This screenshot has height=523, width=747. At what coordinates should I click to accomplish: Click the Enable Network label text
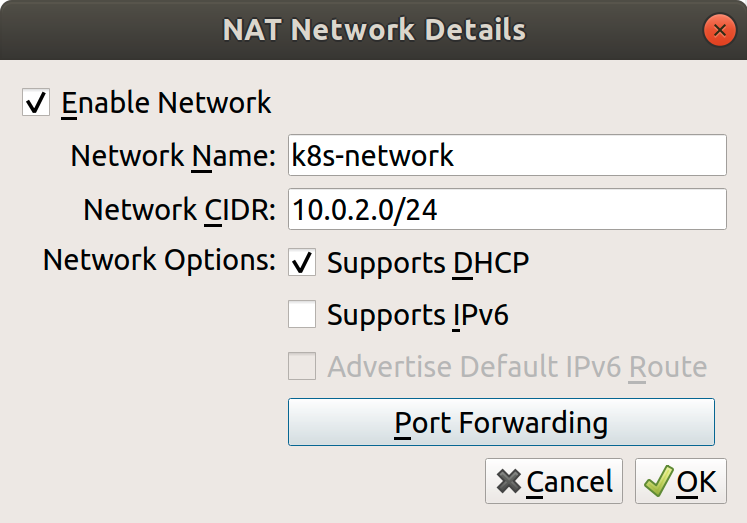pos(166,103)
